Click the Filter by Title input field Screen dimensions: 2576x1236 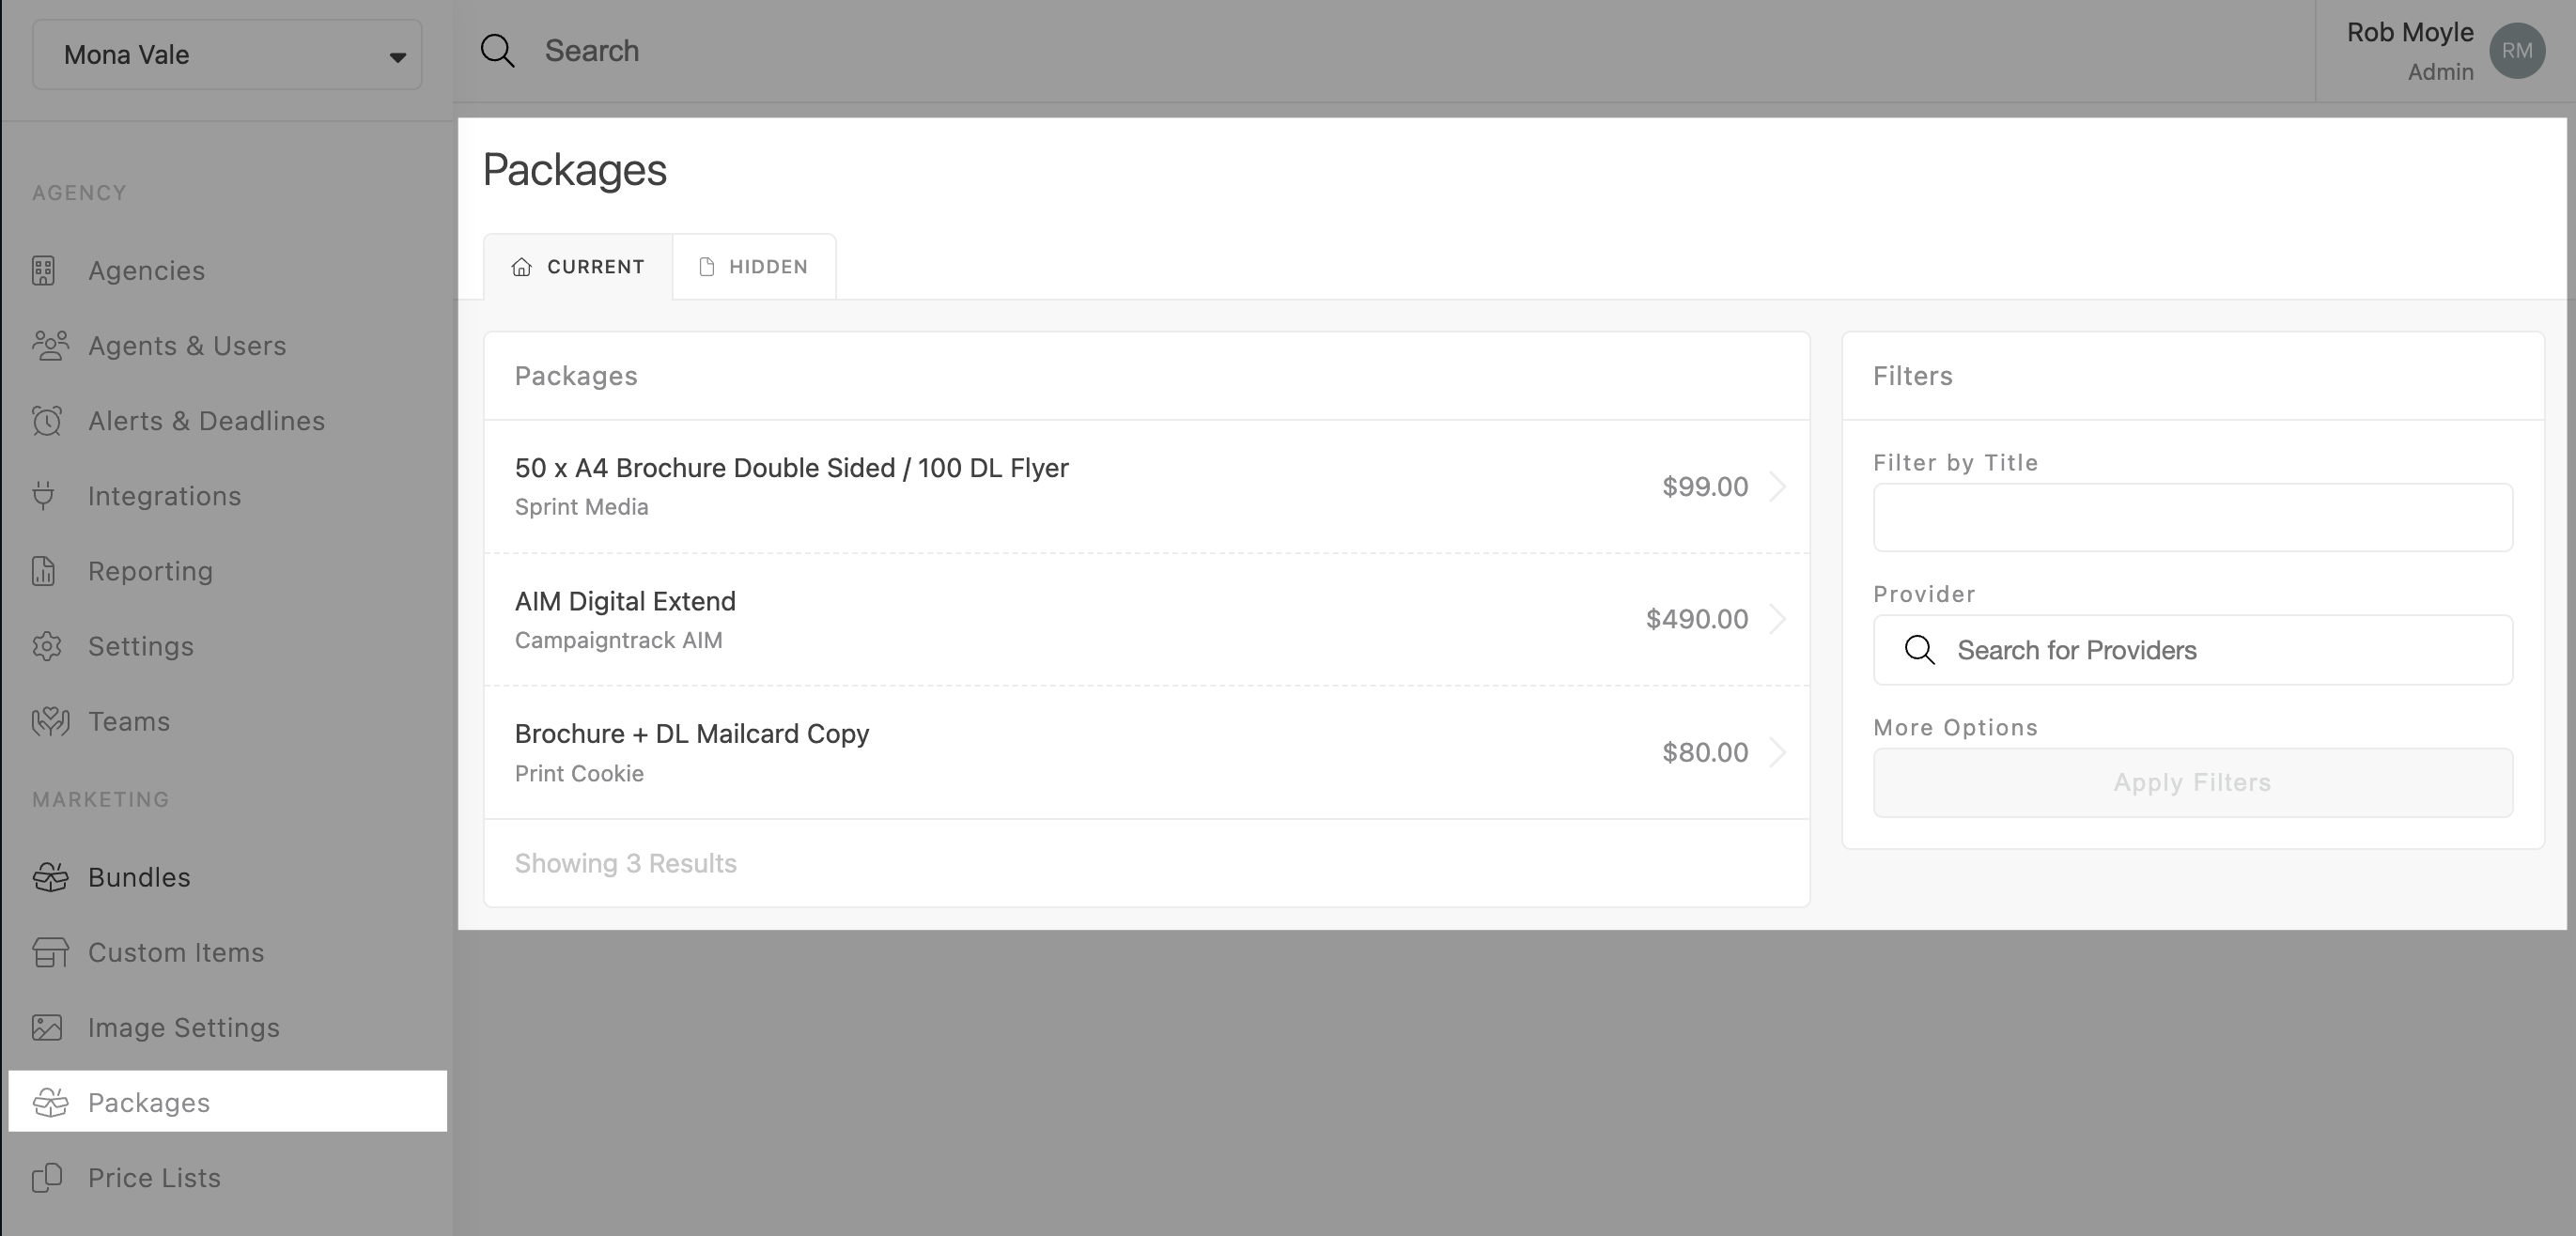tap(2192, 518)
